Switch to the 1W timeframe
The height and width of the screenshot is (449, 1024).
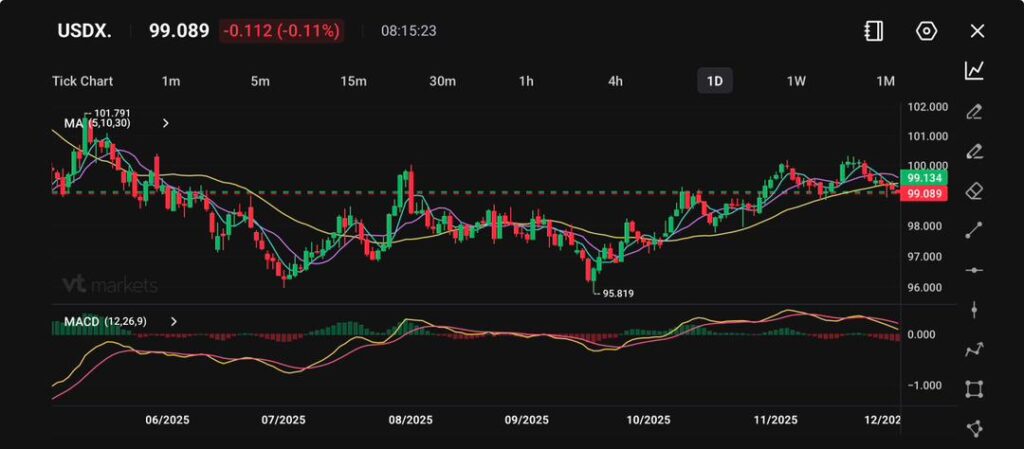(x=796, y=81)
